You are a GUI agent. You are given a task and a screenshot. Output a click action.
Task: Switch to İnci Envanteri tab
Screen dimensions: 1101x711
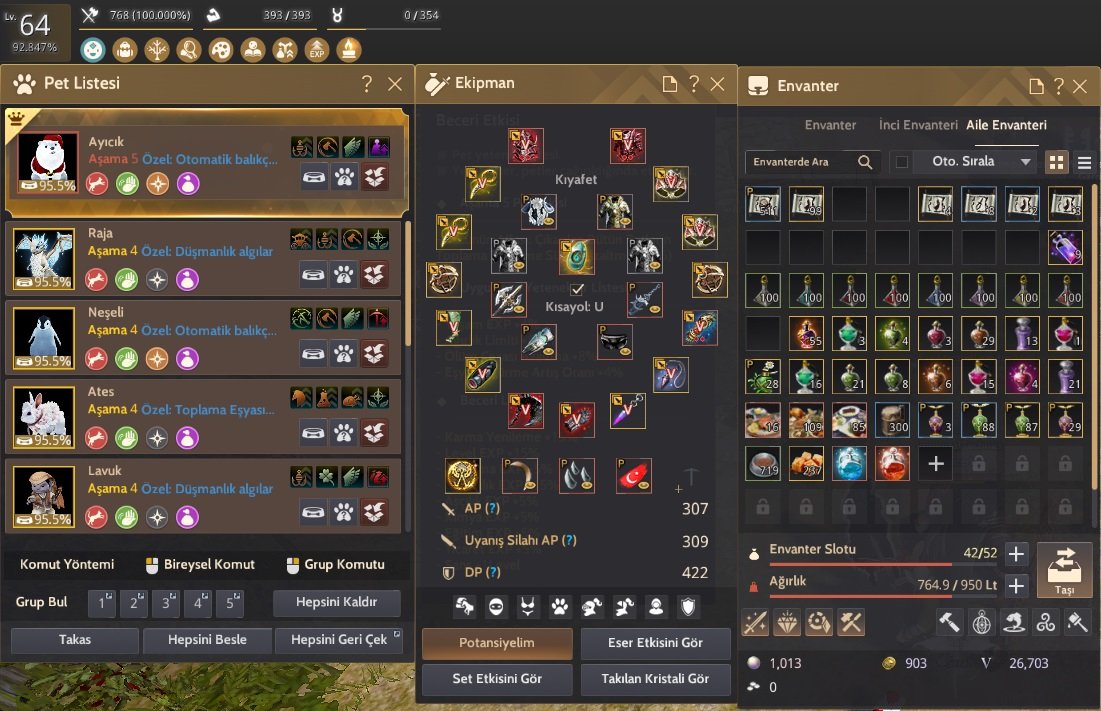pos(918,125)
